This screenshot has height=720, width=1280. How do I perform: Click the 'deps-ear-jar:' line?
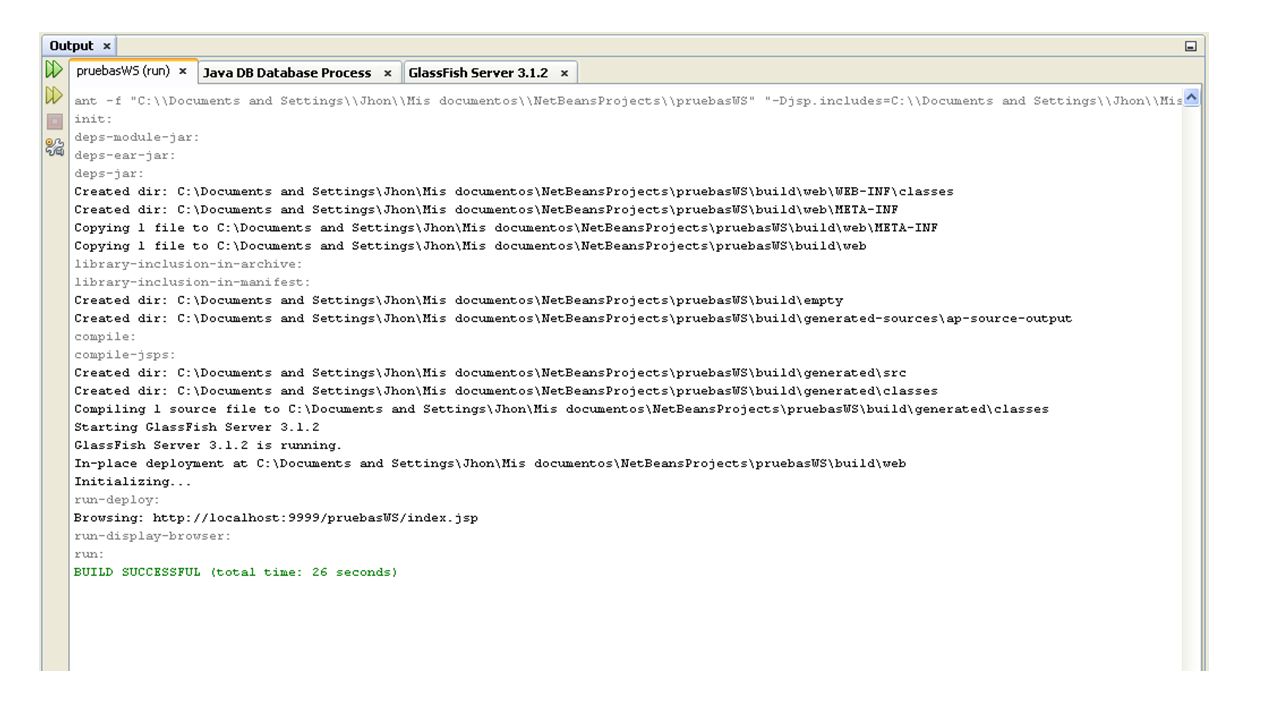(125, 155)
